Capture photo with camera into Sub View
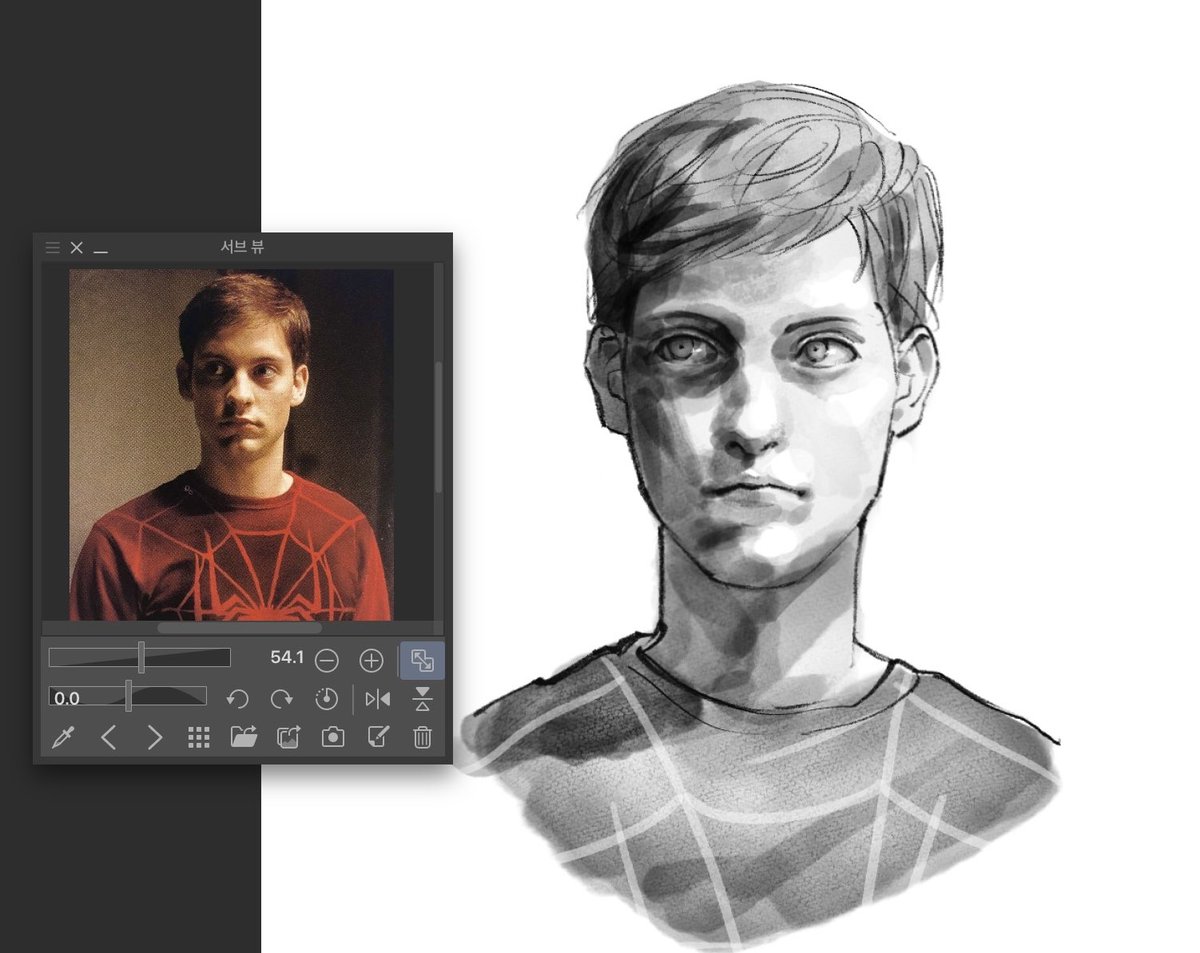The image size is (1200, 953). (333, 738)
